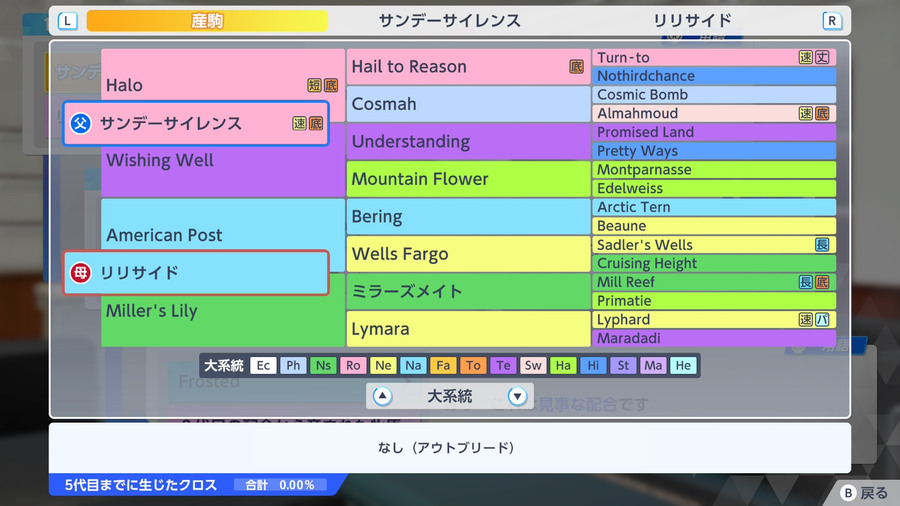Click the To lineage color swatch
The image size is (900, 506).
(473, 365)
